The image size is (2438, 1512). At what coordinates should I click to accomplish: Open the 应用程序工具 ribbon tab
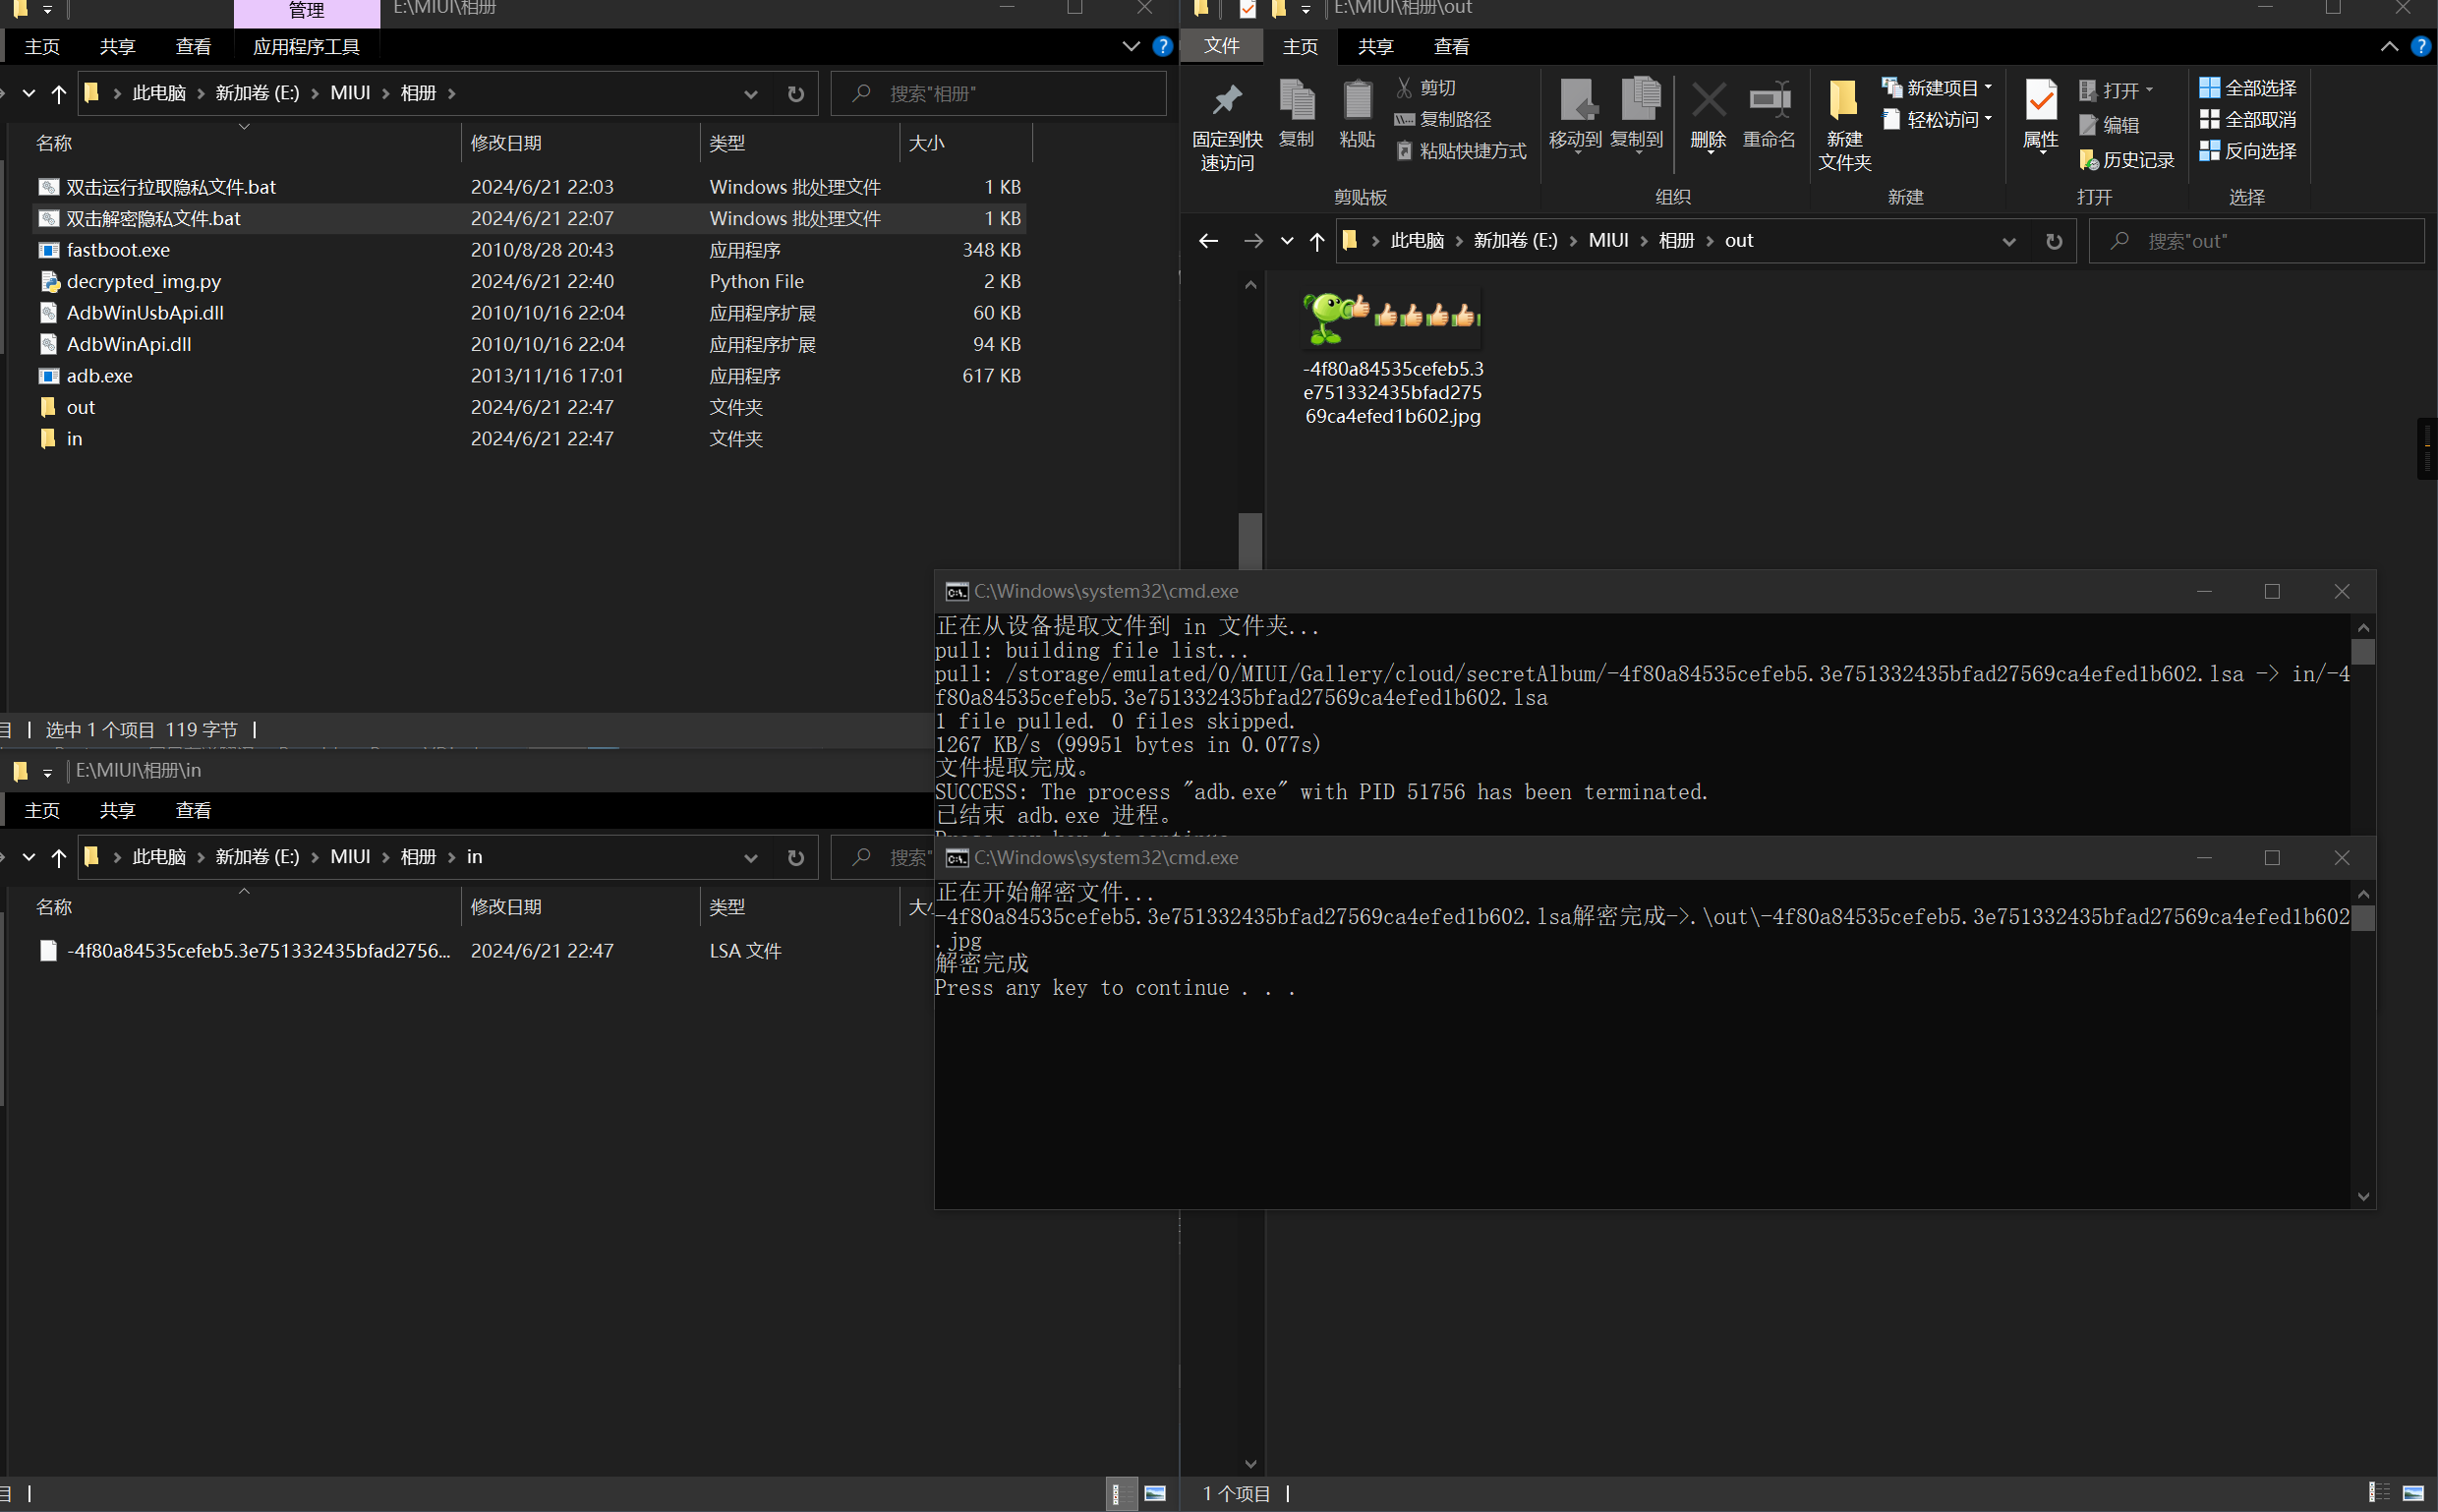[306, 46]
